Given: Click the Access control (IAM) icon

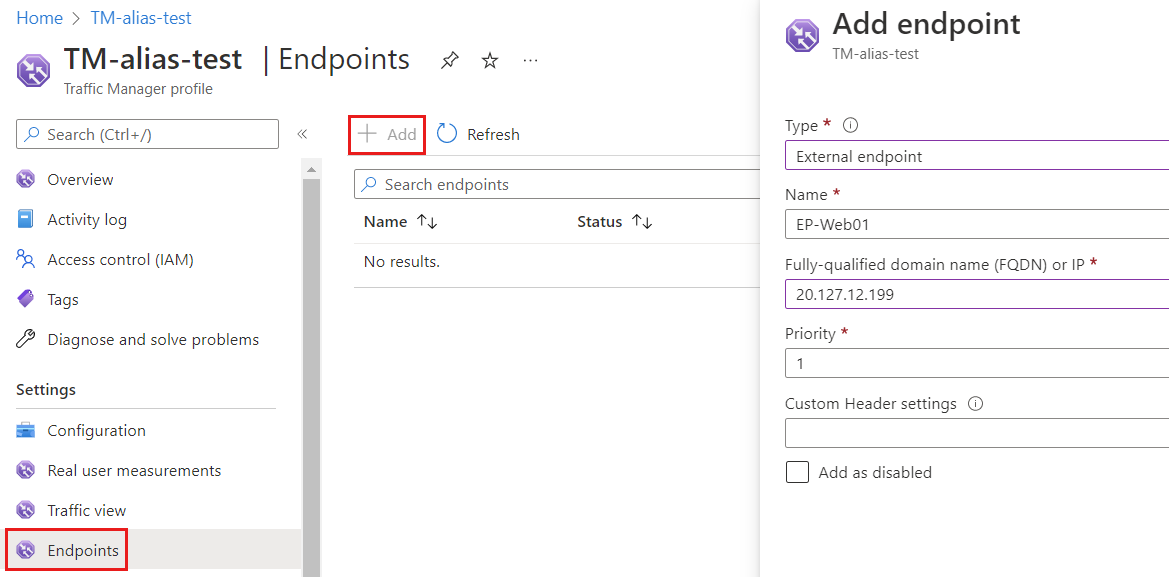Looking at the screenshot, I should [25, 259].
